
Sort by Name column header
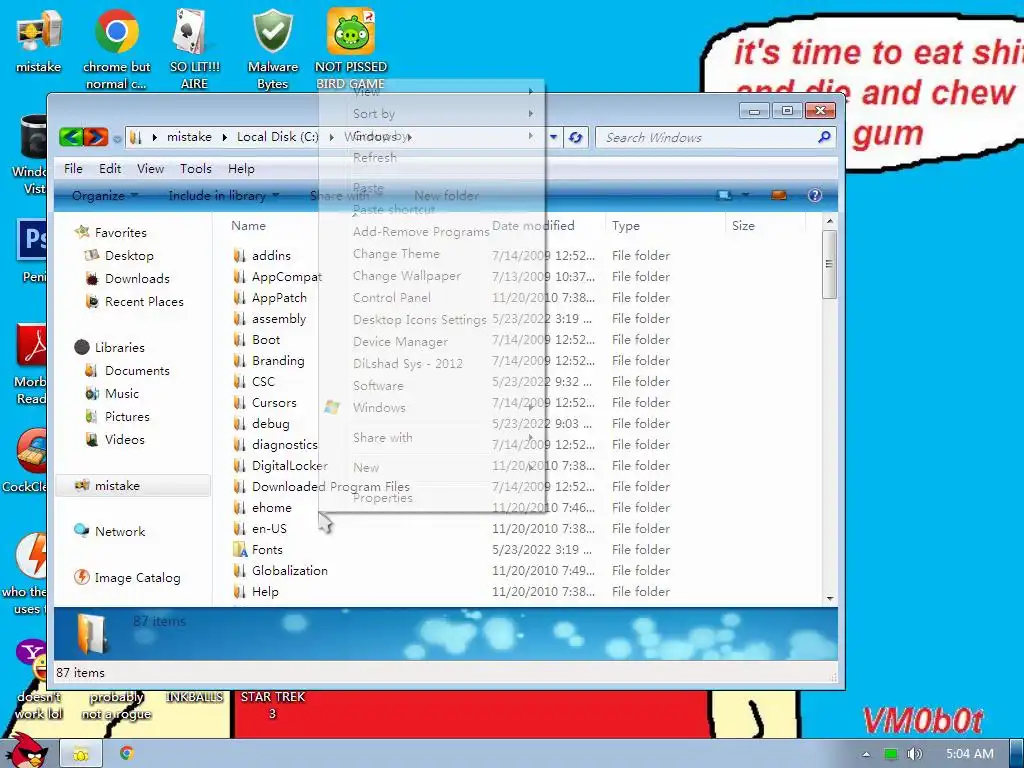(248, 225)
